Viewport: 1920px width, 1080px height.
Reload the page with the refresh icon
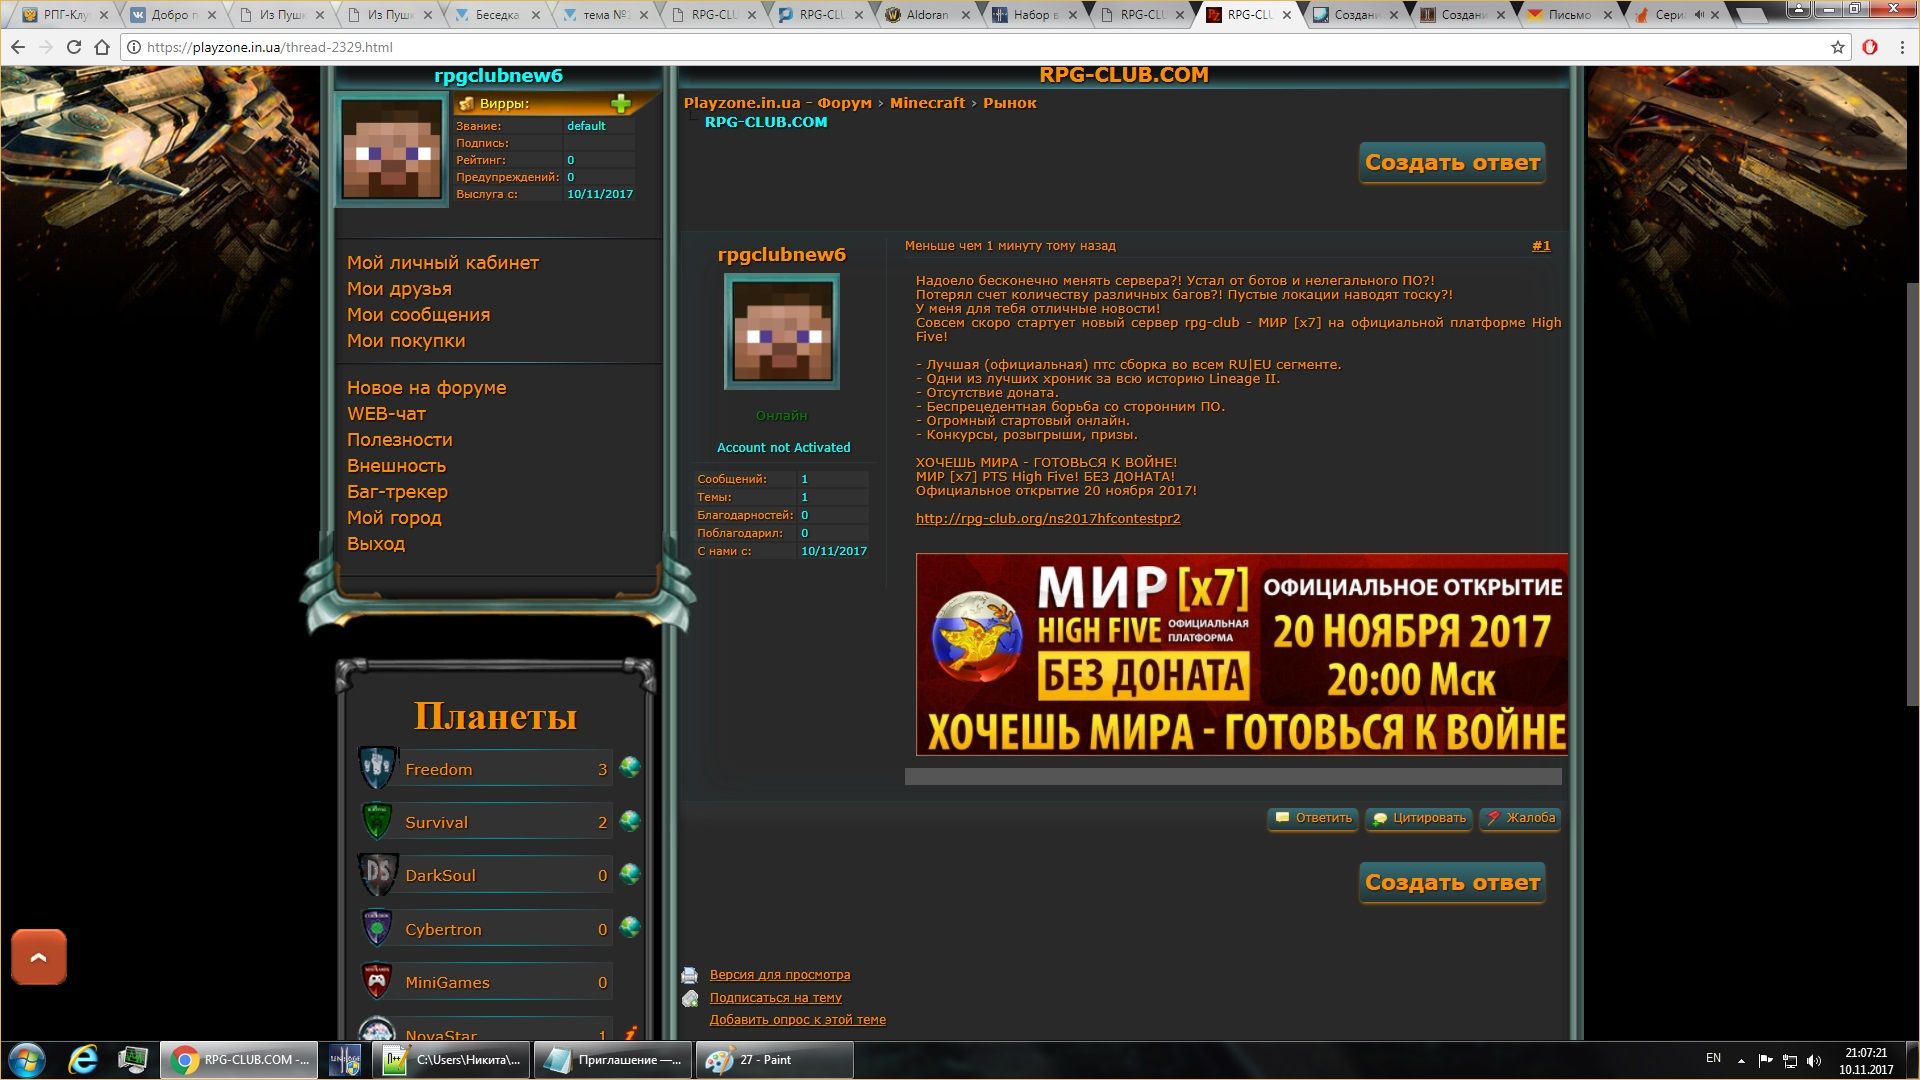(74, 47)
